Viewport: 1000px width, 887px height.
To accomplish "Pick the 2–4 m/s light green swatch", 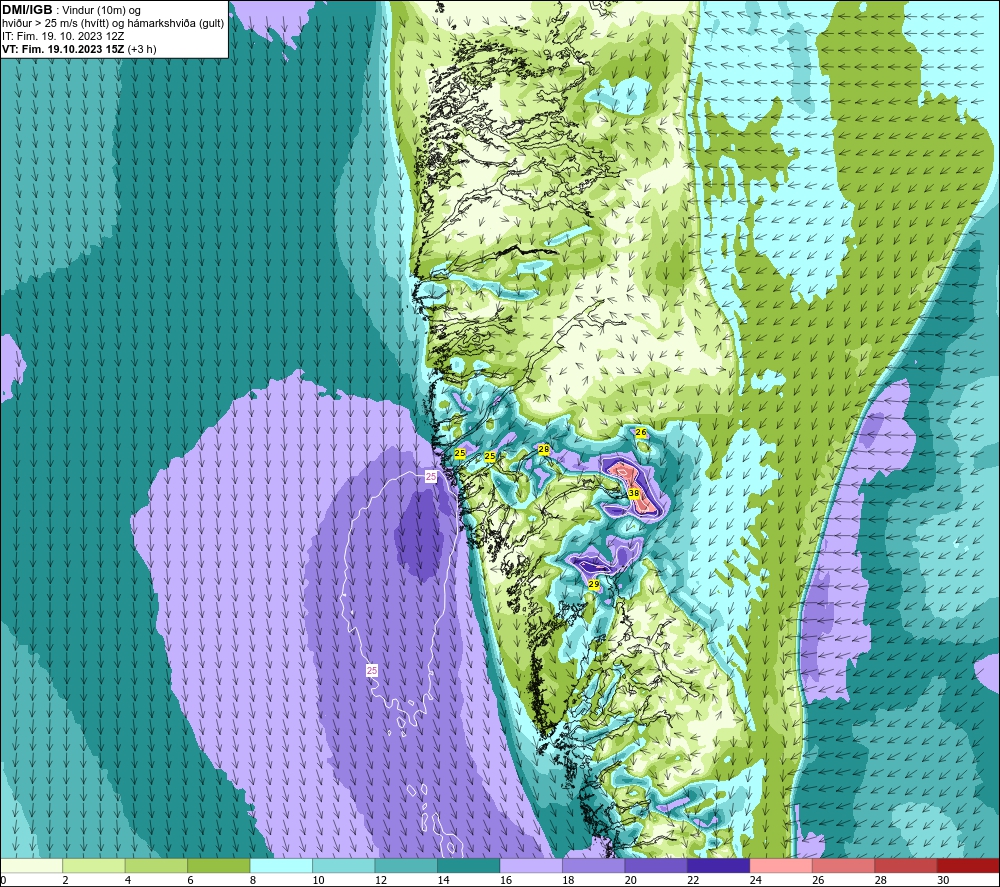I will tap(94, 865).
